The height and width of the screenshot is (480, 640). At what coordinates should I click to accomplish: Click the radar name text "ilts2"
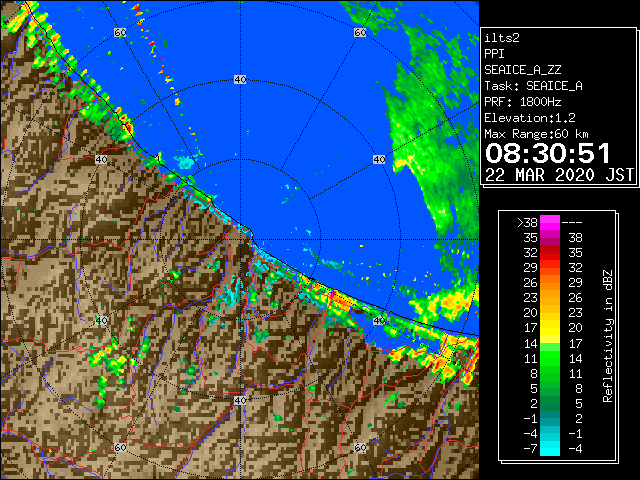502,38
